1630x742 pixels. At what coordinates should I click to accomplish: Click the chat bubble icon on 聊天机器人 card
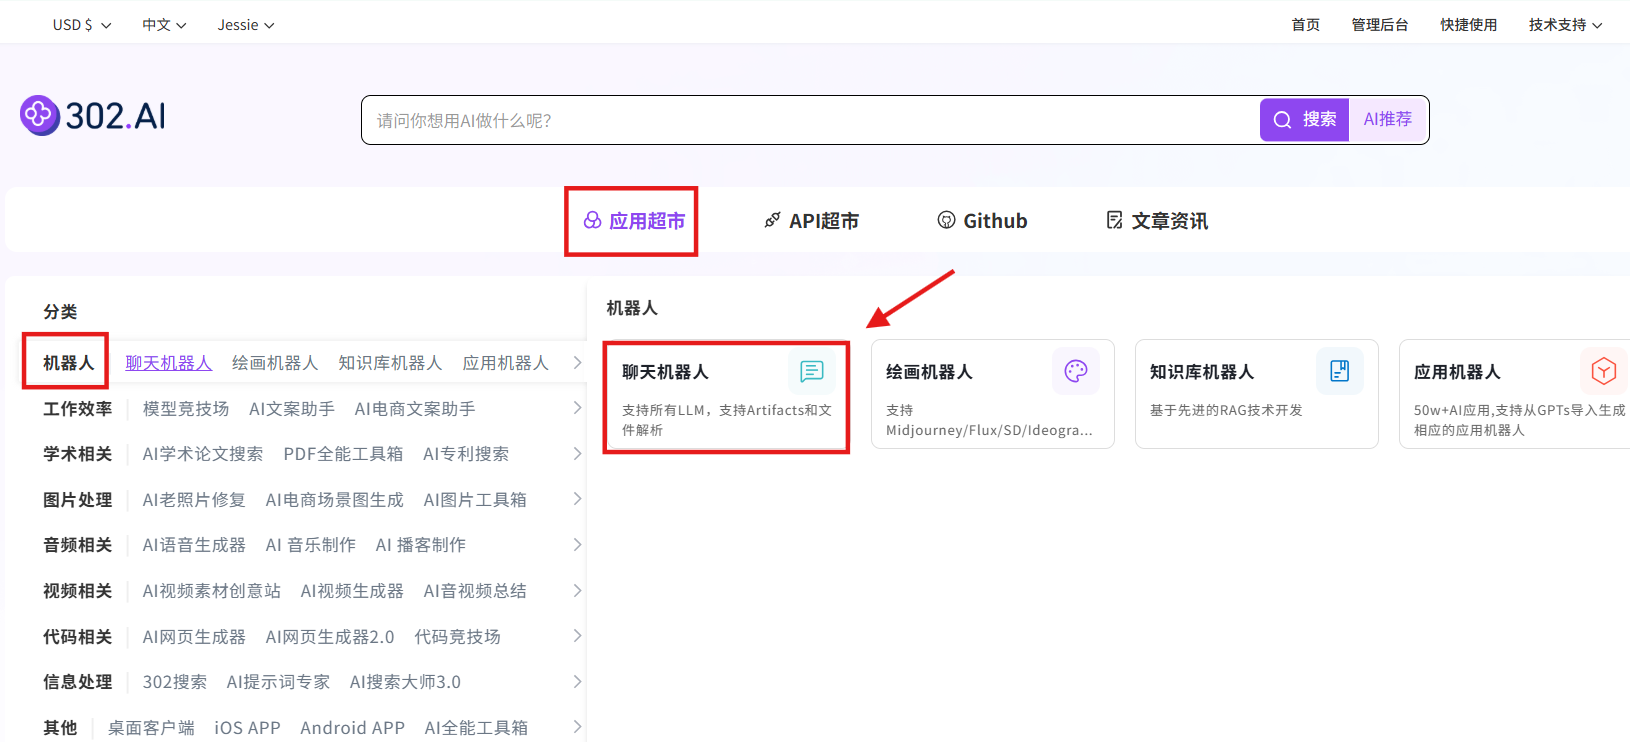point(812,372)
